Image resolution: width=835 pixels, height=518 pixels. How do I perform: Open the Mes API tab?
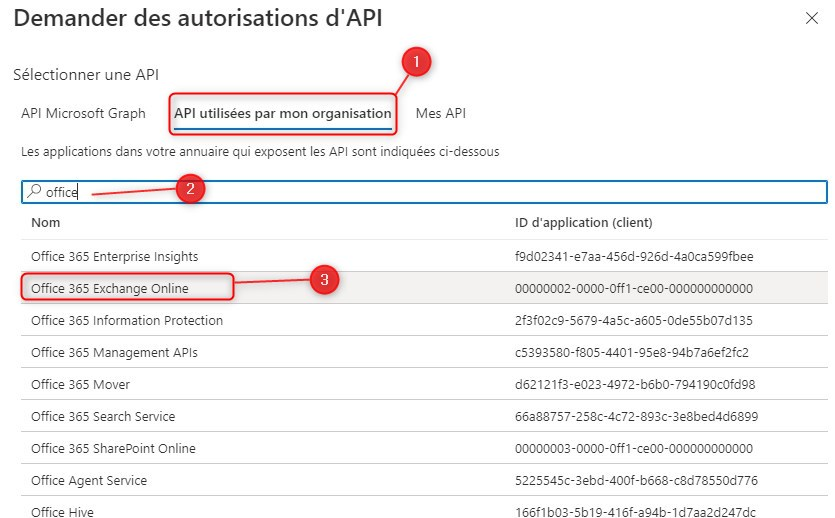pos(440,113)
